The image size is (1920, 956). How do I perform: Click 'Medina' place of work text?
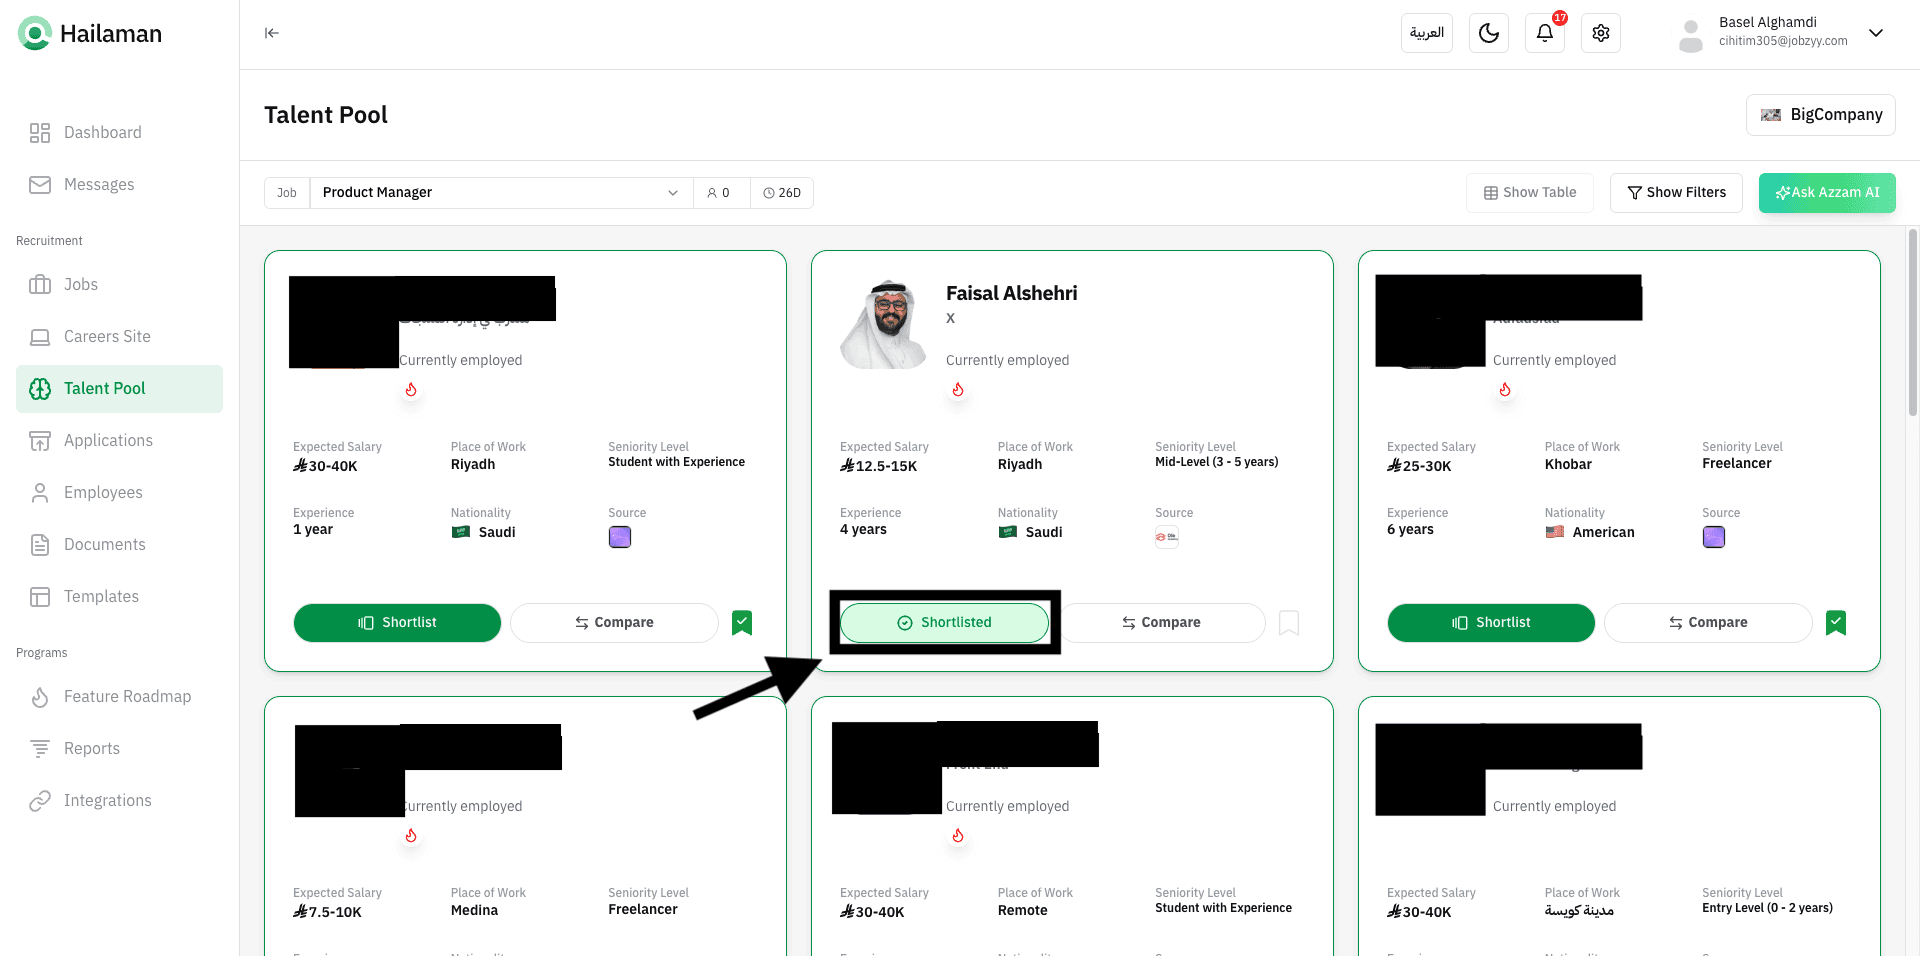click(474, 911)
